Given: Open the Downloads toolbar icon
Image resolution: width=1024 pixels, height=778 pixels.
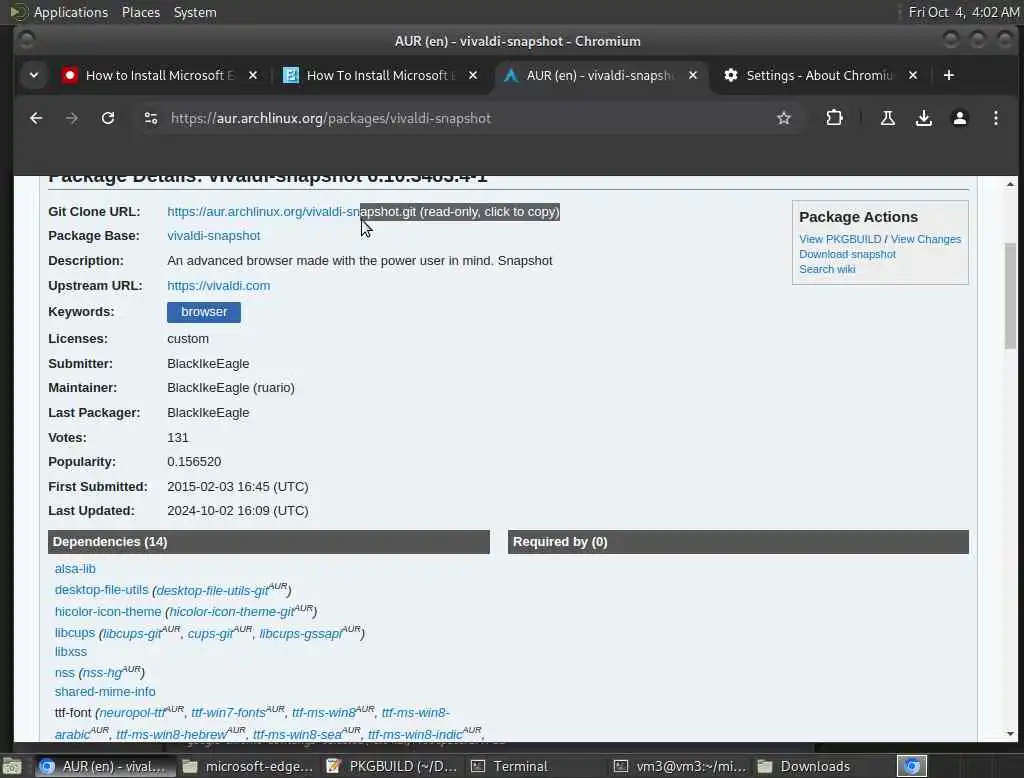Looking at the screenshot, I should pos(923,118).
